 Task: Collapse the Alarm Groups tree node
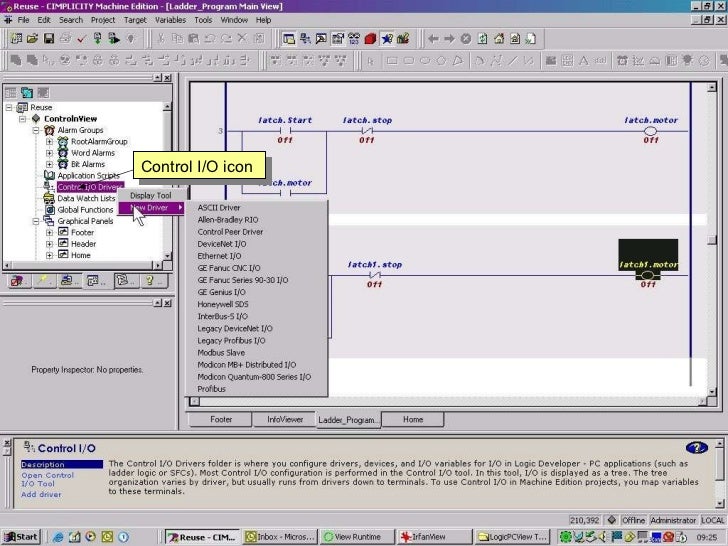[x=36, y=130]
